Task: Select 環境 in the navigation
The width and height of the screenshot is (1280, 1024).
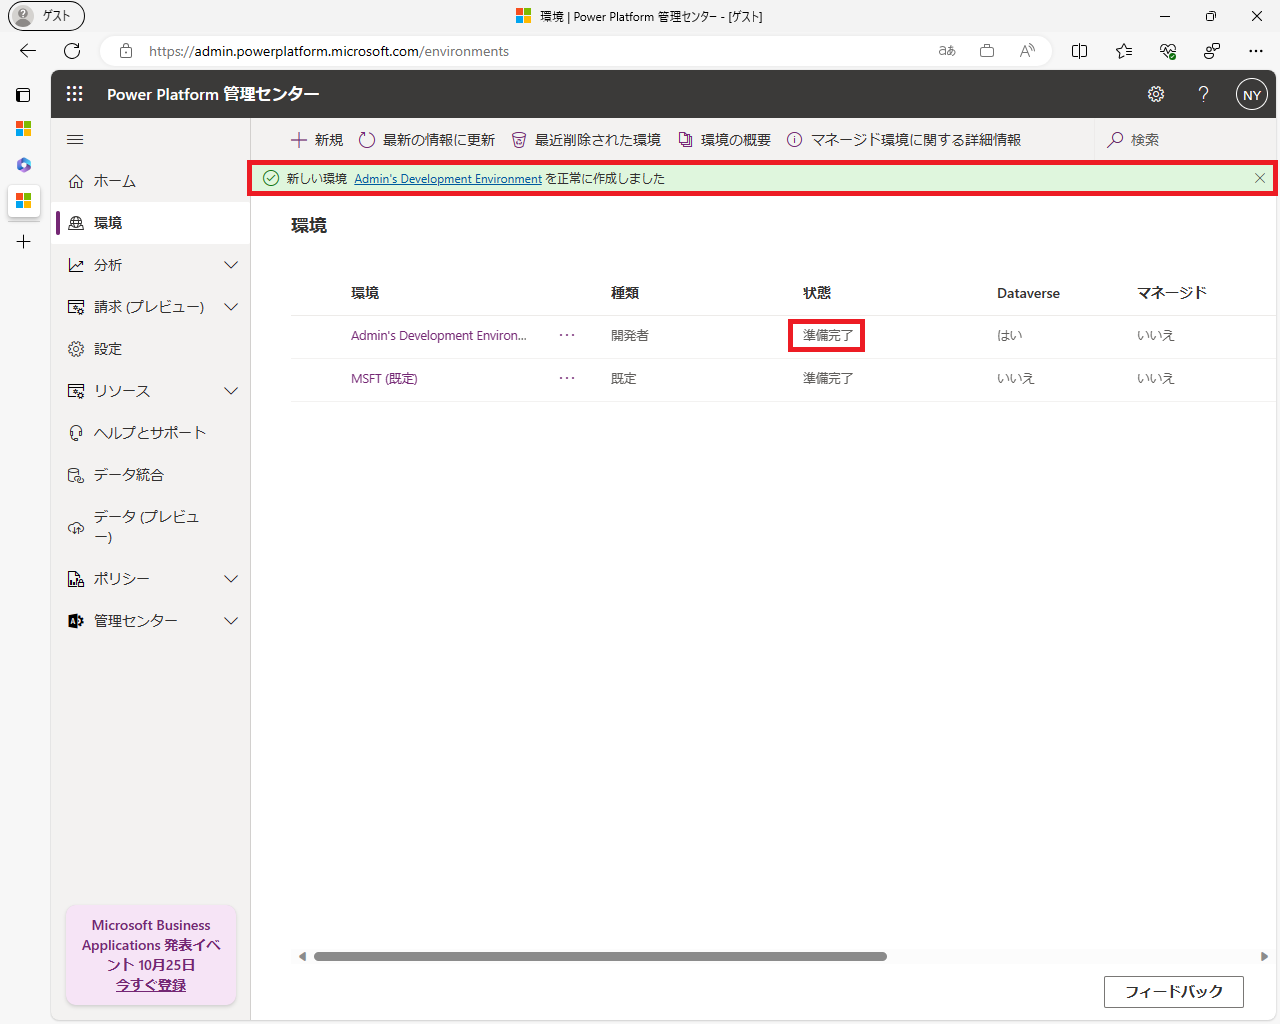Action: point(151,223)
